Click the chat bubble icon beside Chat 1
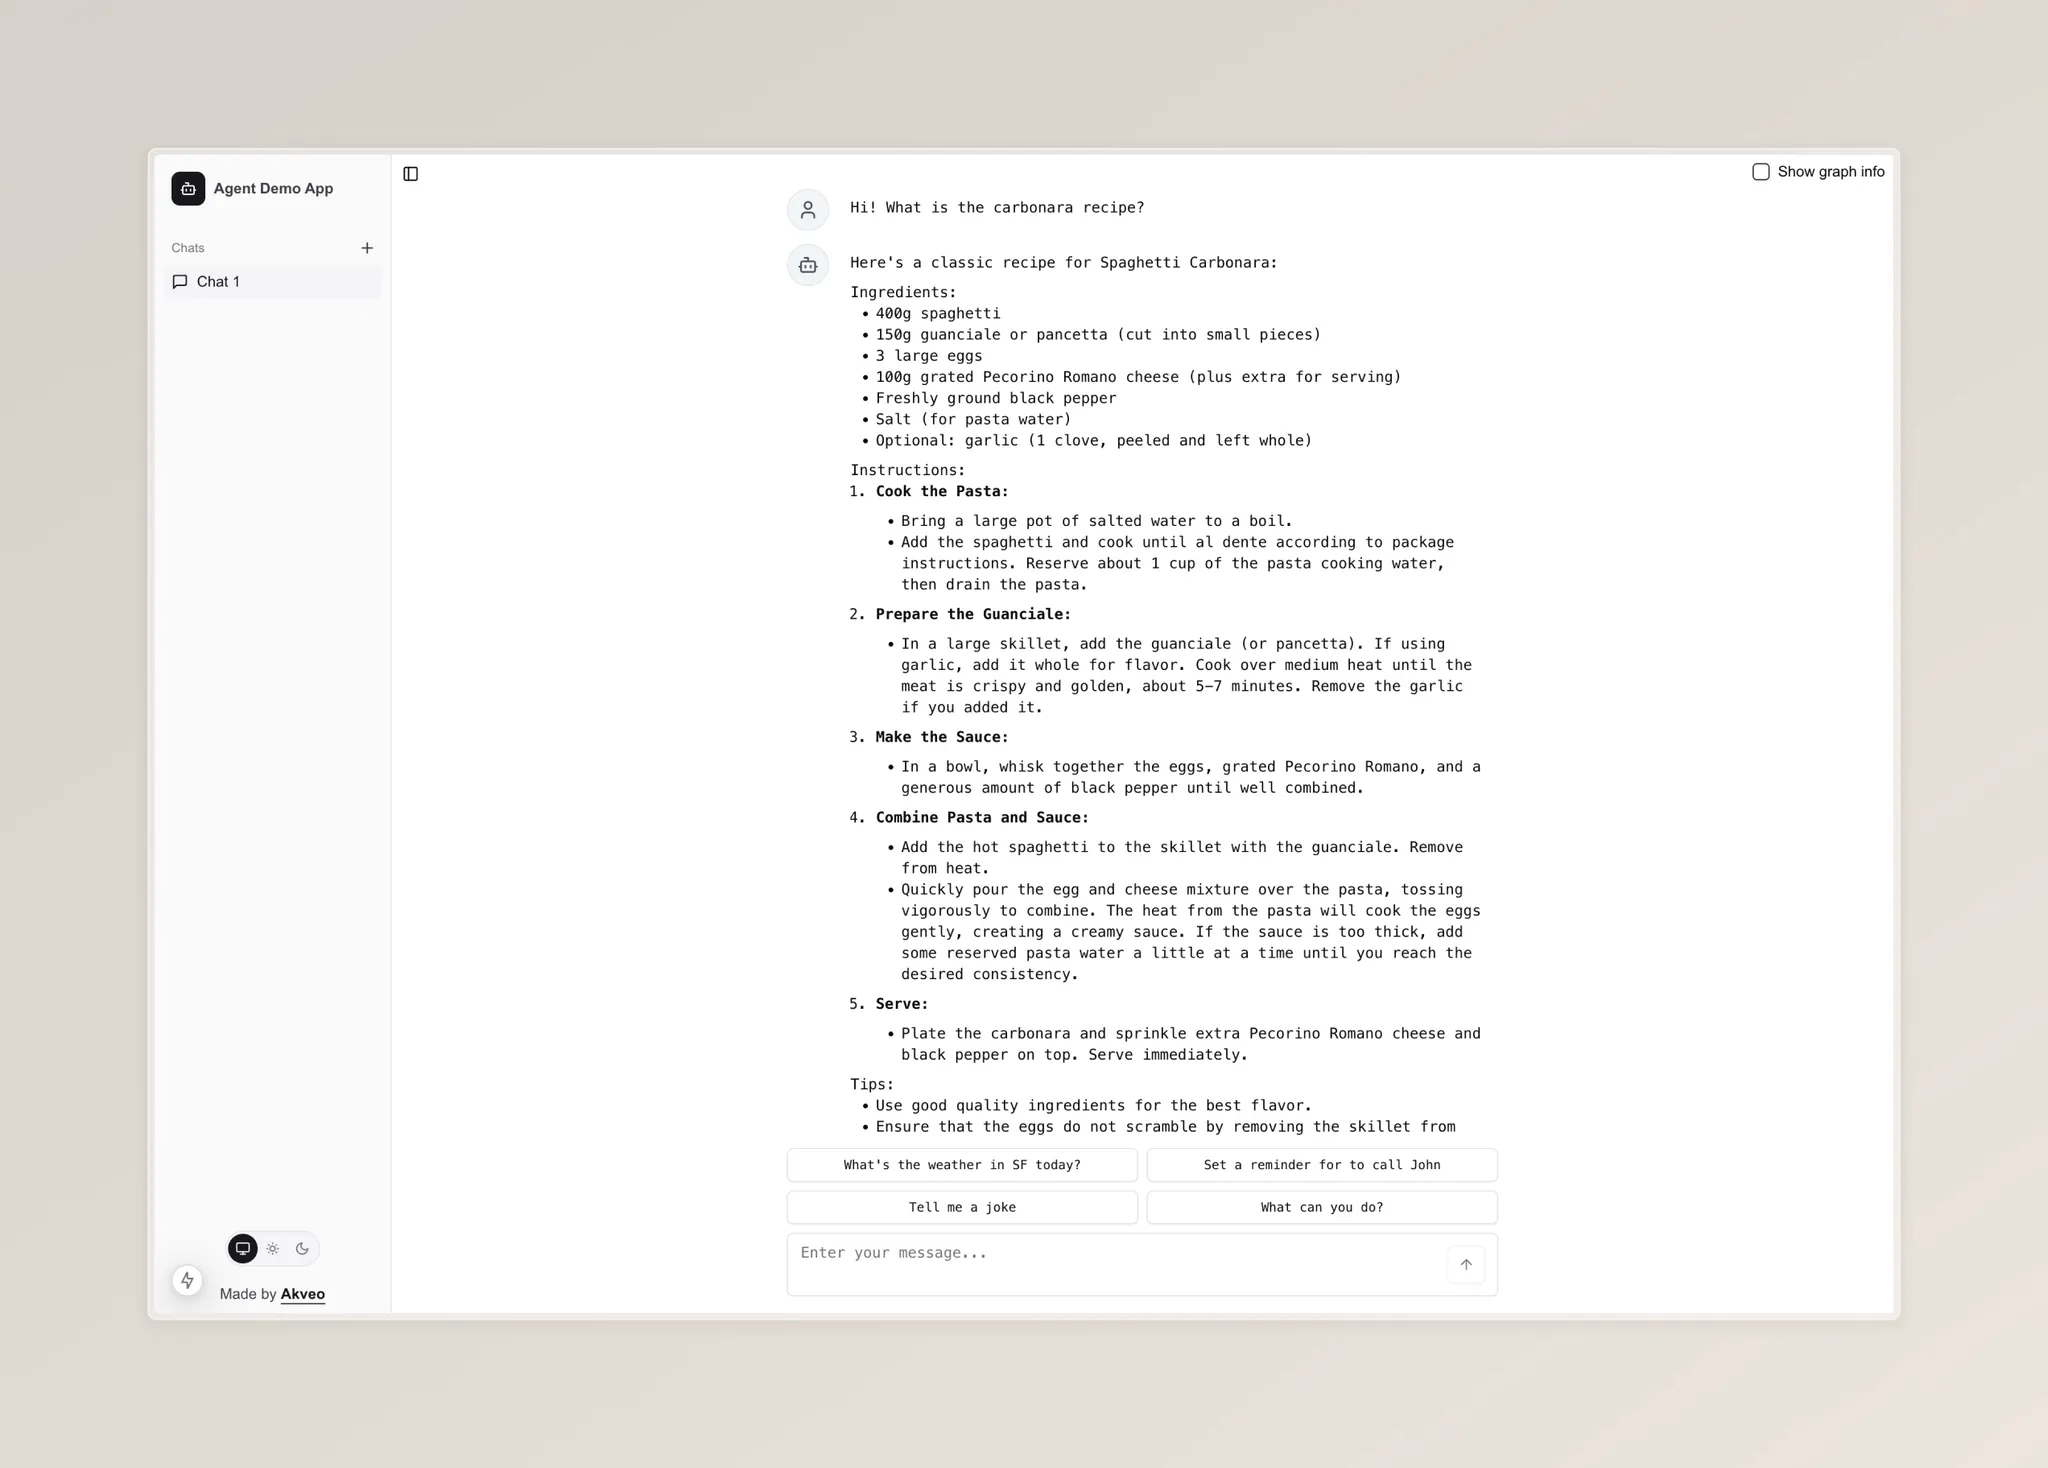The image size is (2048, 1468). click(180, 282)
